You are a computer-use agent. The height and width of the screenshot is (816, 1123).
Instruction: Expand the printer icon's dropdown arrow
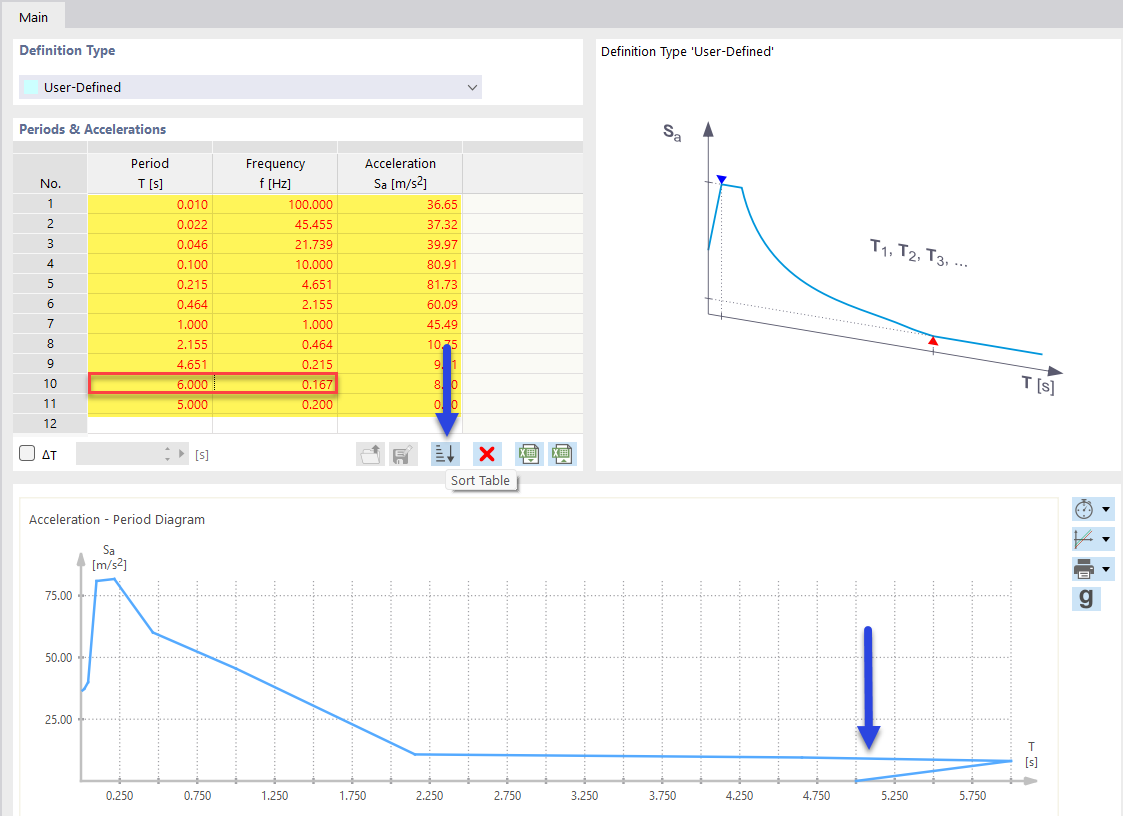point(1106,568)
